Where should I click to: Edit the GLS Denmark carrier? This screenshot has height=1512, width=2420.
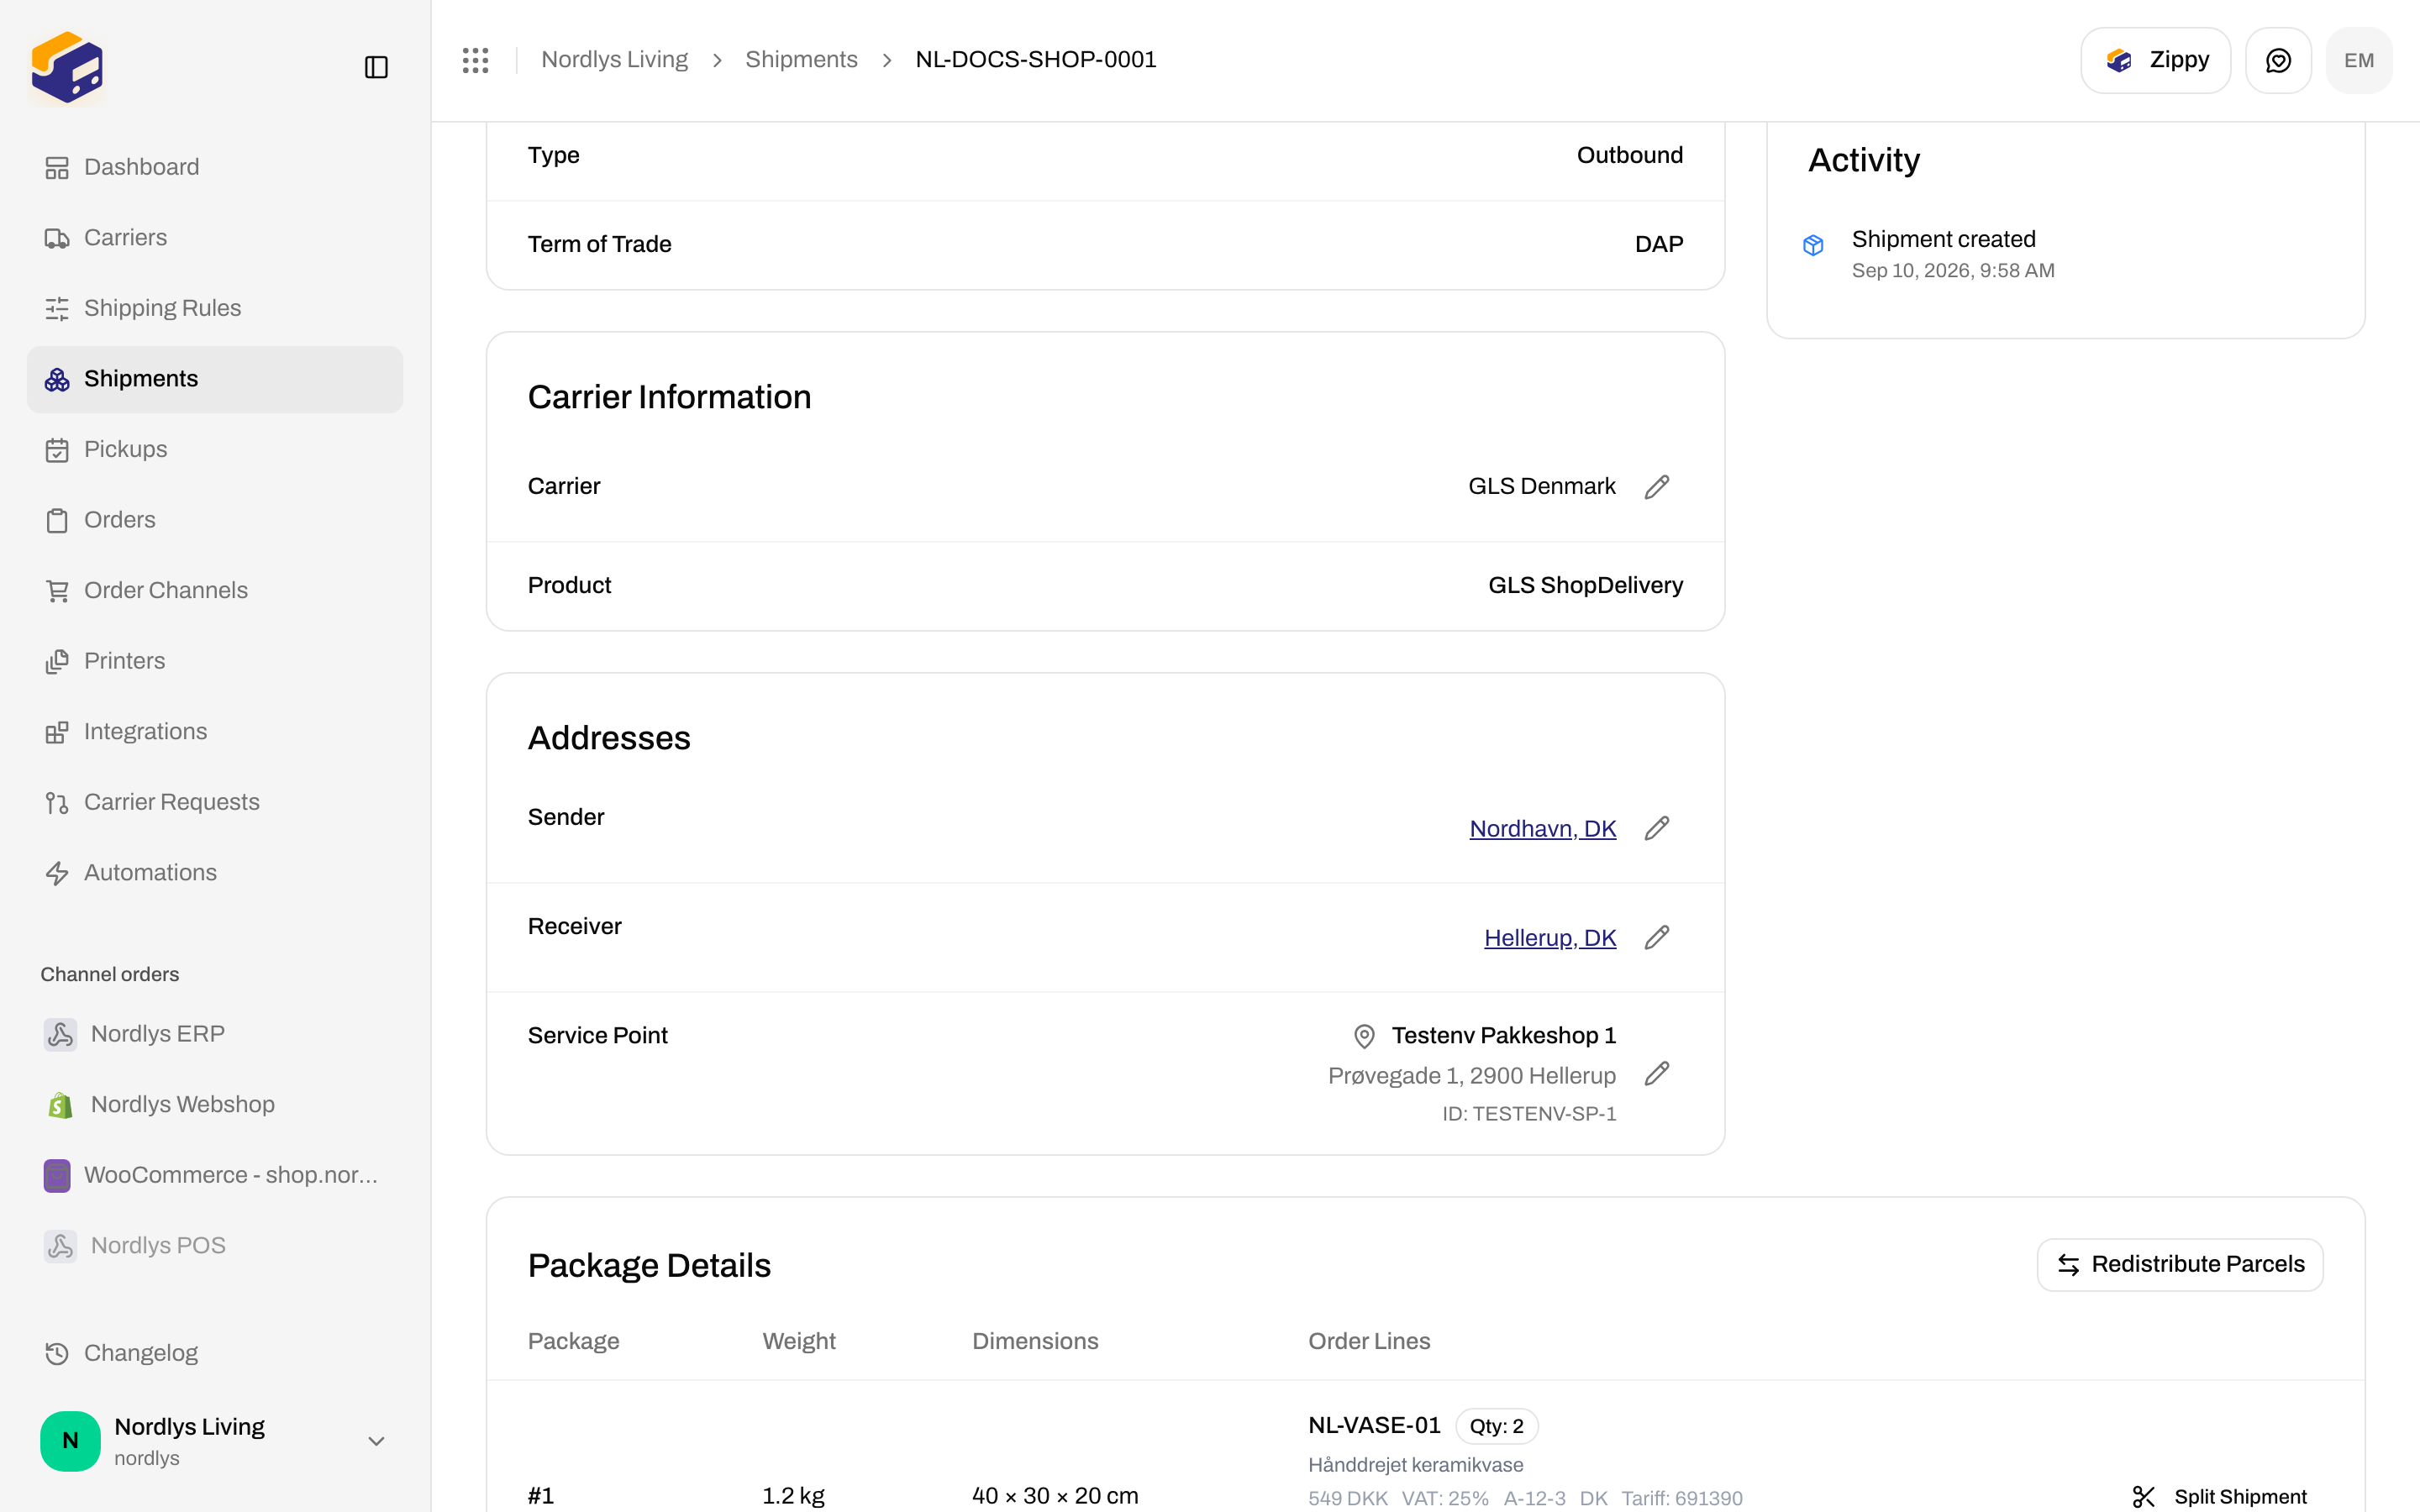click(1657, 486)
